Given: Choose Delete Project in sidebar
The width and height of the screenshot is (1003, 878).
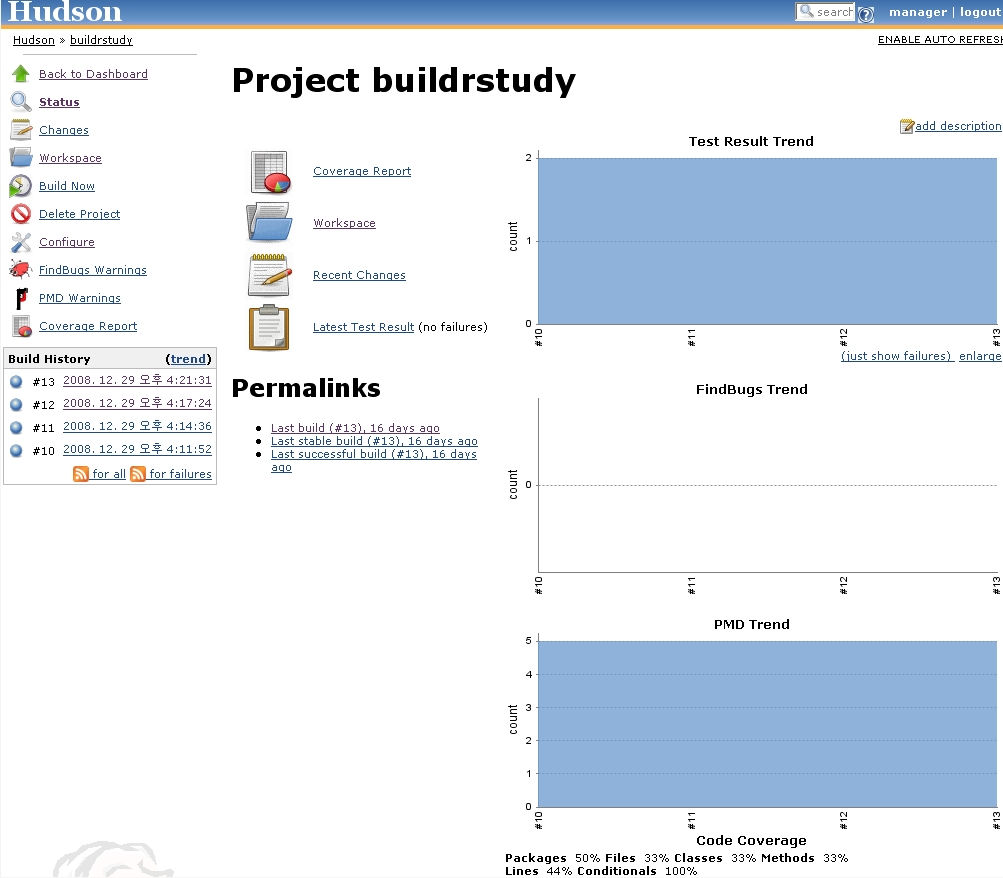Looking at the screenshot, I should click(x=79, y=214).
